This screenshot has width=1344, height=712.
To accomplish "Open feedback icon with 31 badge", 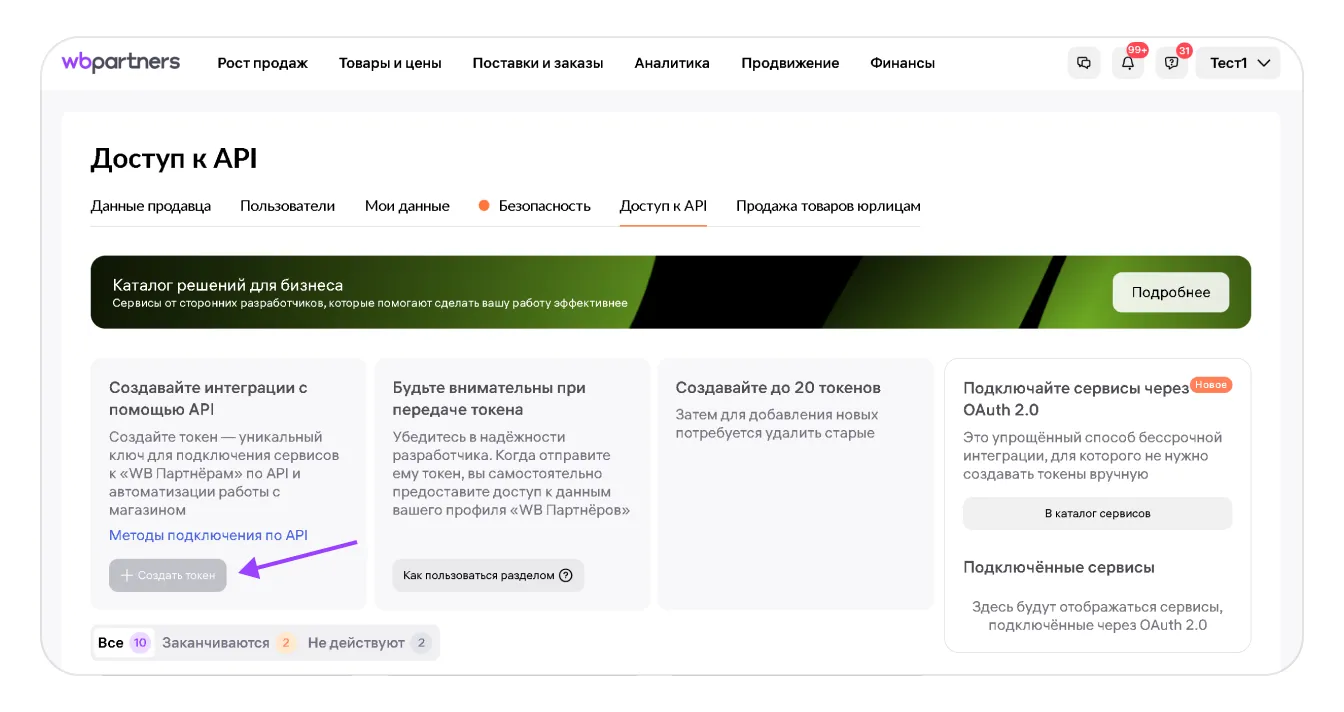I will [x=1172, y=63].
